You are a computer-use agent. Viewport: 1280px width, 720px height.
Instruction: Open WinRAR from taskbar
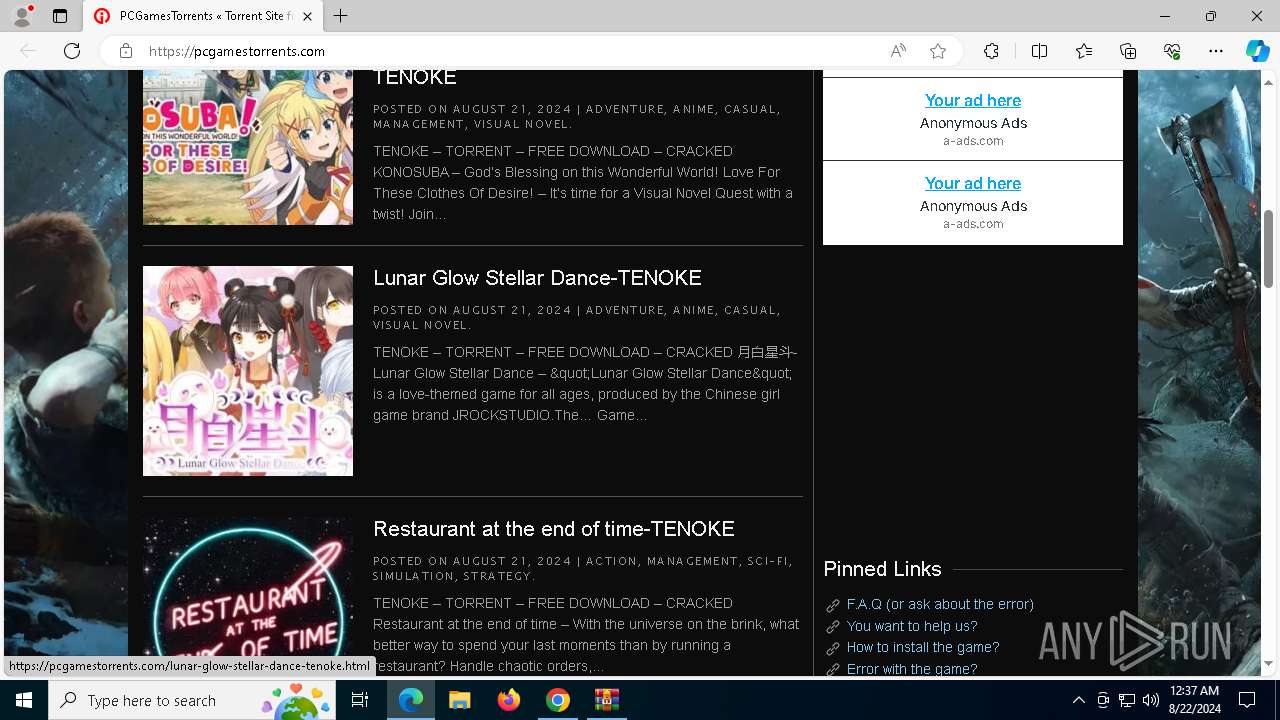tap(607, 700)
